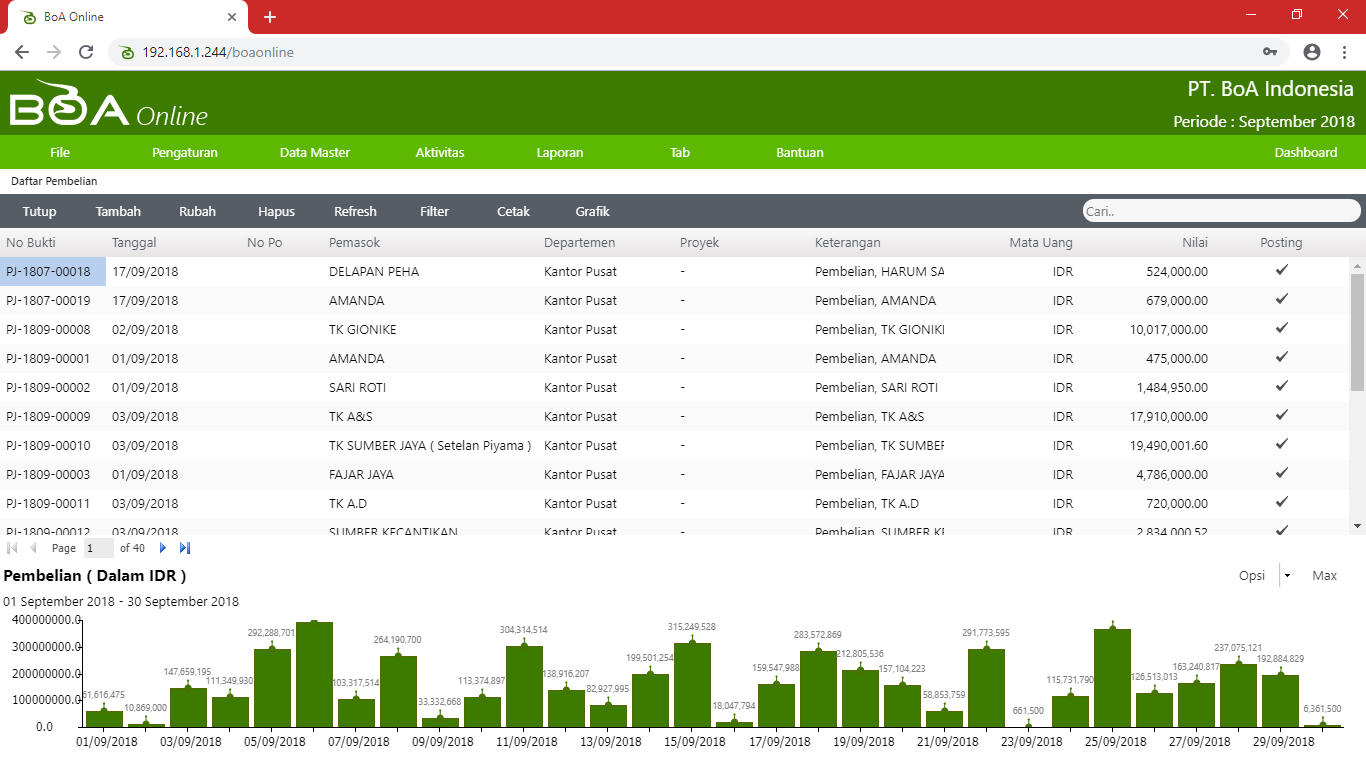Click the Tambah button
The width and height of the screenshot is (1366, 766).
pos(118,211)
